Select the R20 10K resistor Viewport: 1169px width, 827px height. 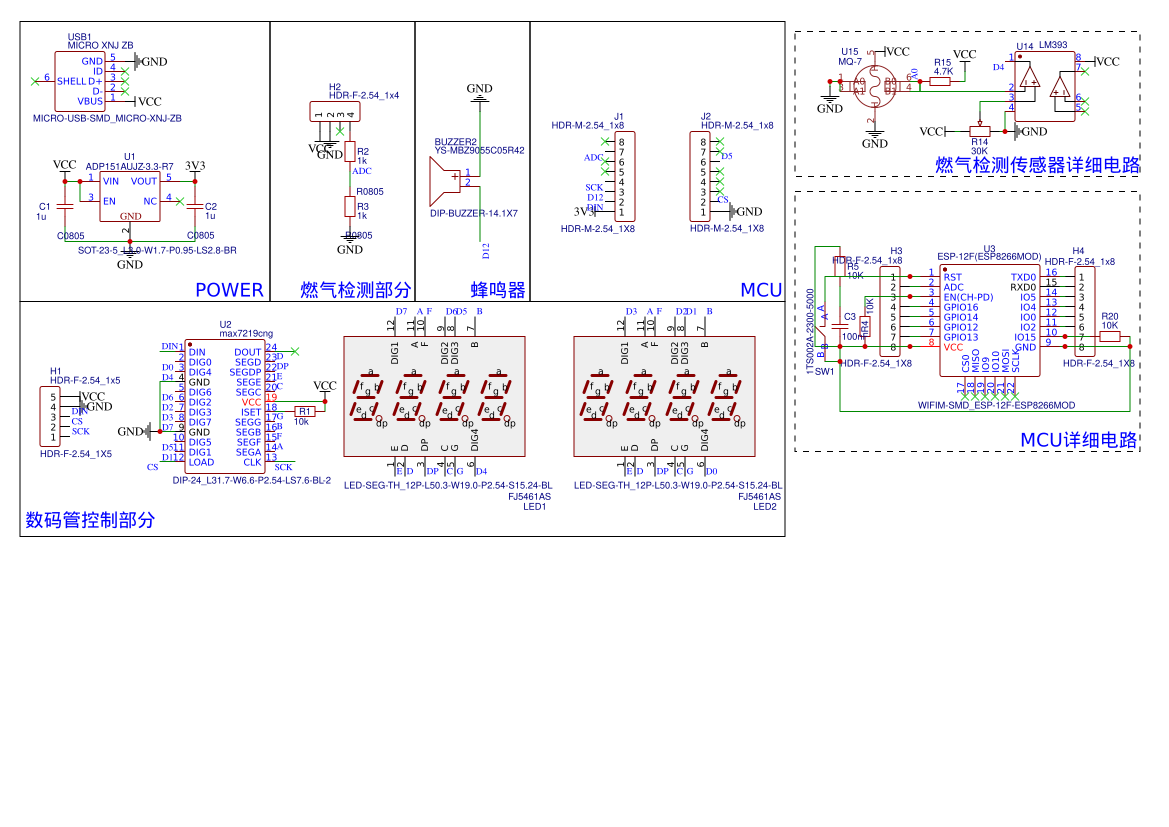coord(1109,336)
